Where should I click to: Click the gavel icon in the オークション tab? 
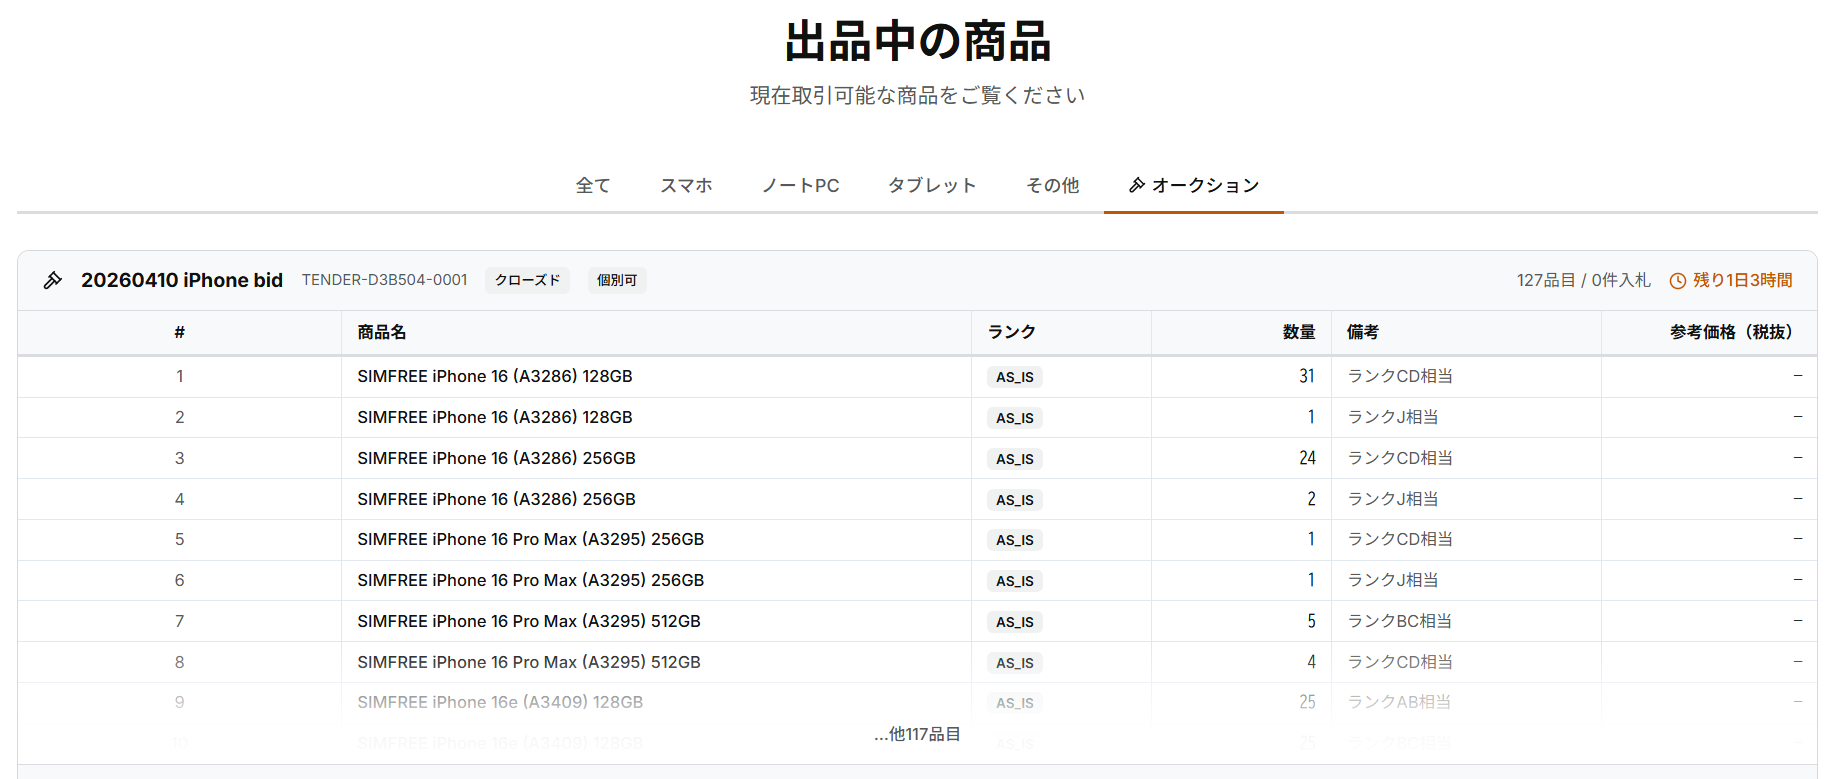pos(1136,185)
